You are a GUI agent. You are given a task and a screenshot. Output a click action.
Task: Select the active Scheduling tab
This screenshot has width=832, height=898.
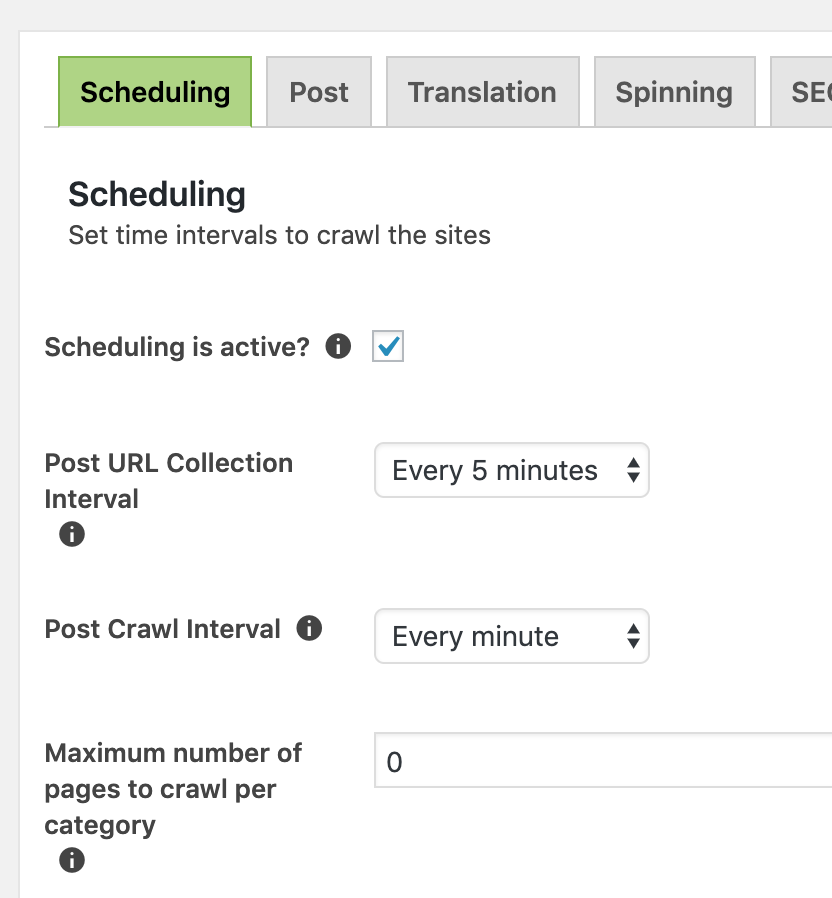[x=155, y=92]
